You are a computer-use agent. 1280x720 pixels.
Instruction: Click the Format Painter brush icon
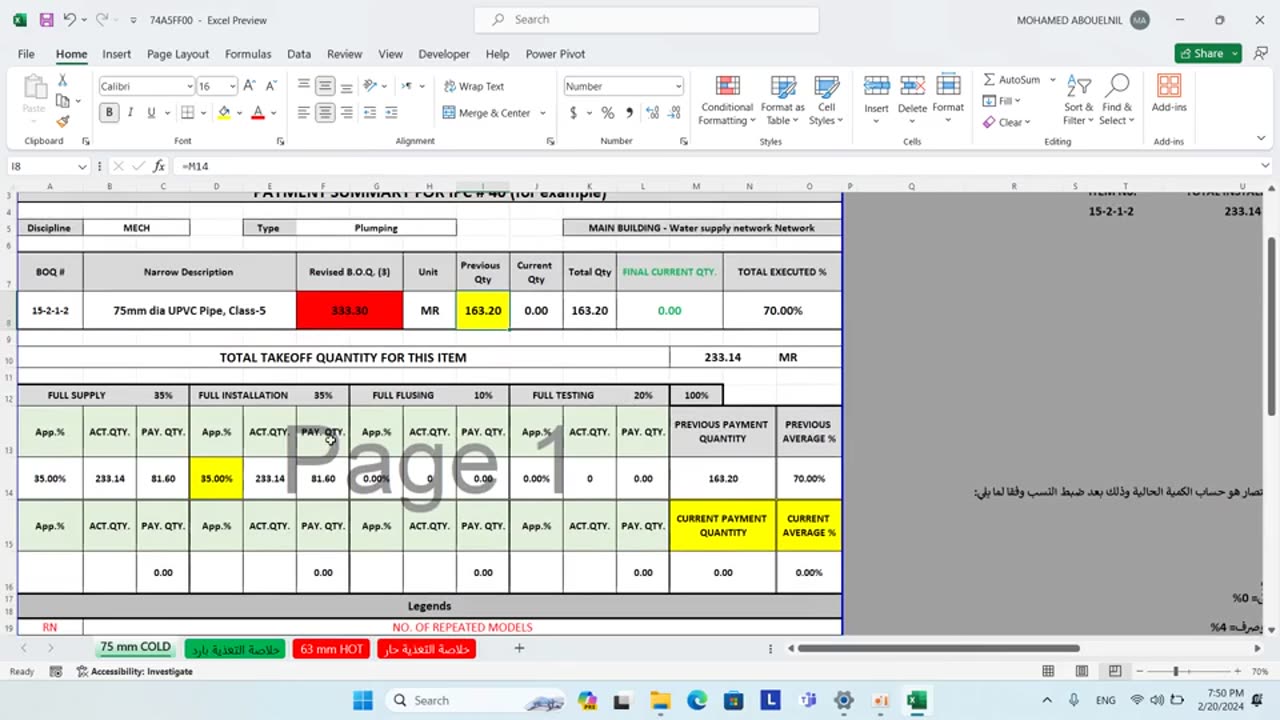[x=62, y=121]
